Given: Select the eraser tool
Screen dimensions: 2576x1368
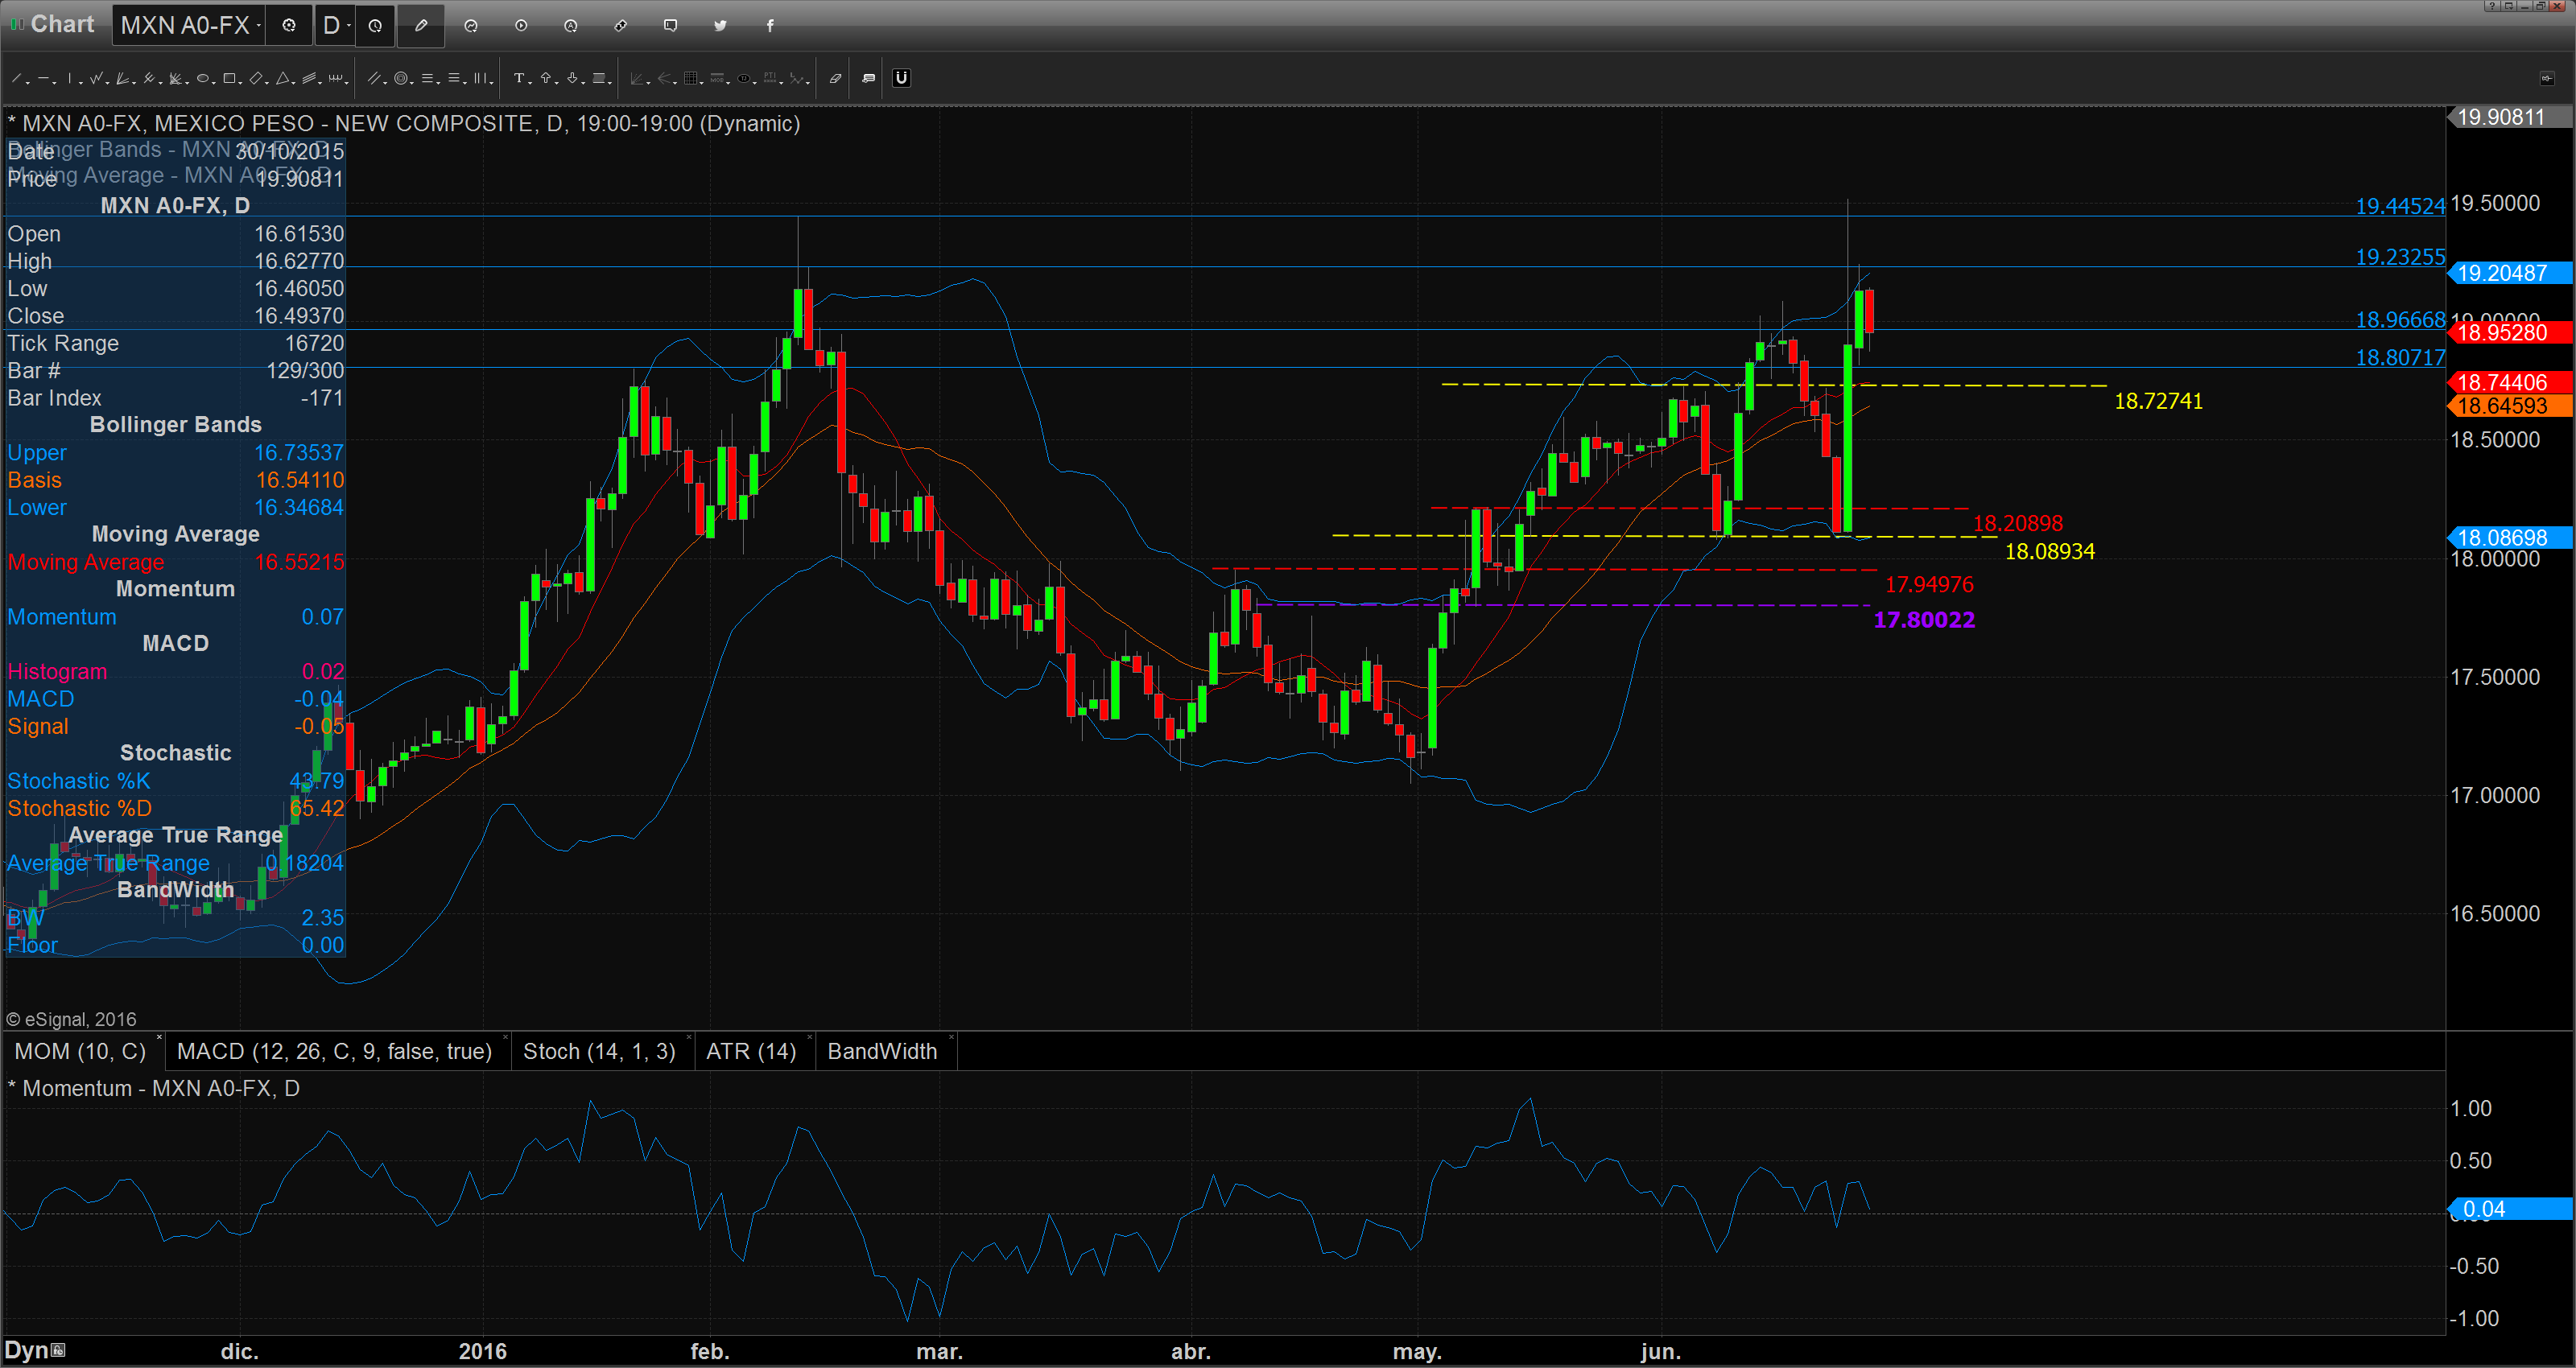Looking at the screenshot, I should pos(836,78).
